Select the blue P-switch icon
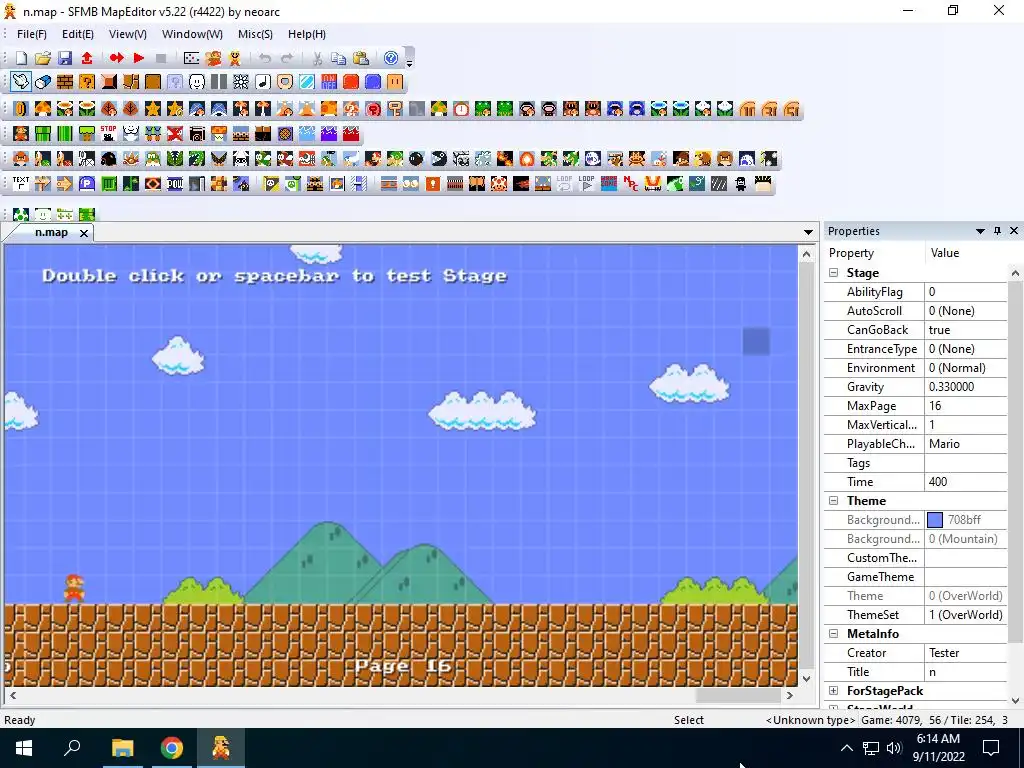 [x=87, y=184]
